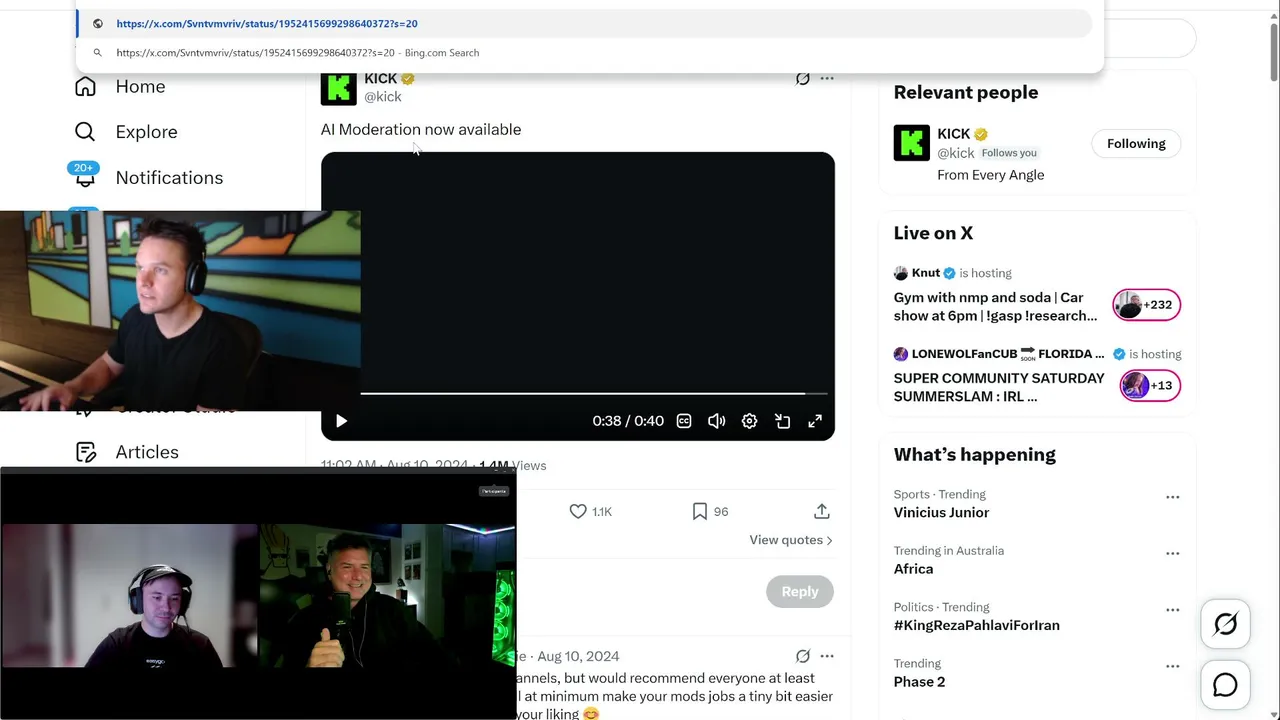The width and height of the screenshot is (1280, 720).
Task: Share the KICK post
Action: click(x=822, y=511)
